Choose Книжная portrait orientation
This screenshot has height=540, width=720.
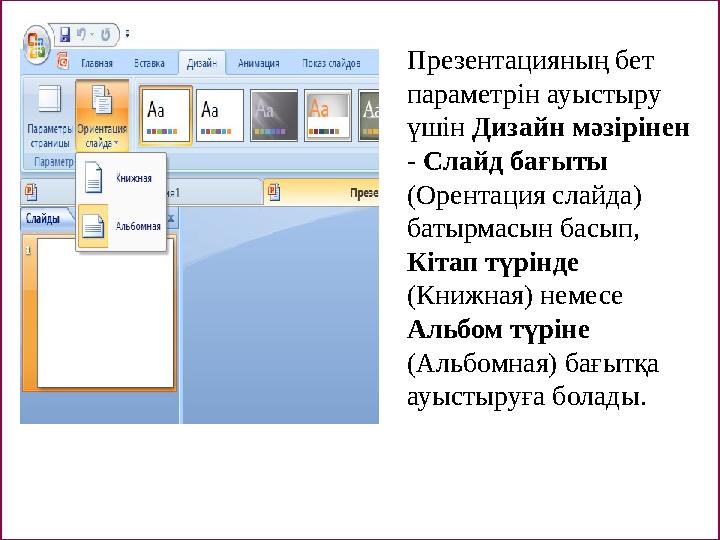pyautogui.click(x=121, y=178)
